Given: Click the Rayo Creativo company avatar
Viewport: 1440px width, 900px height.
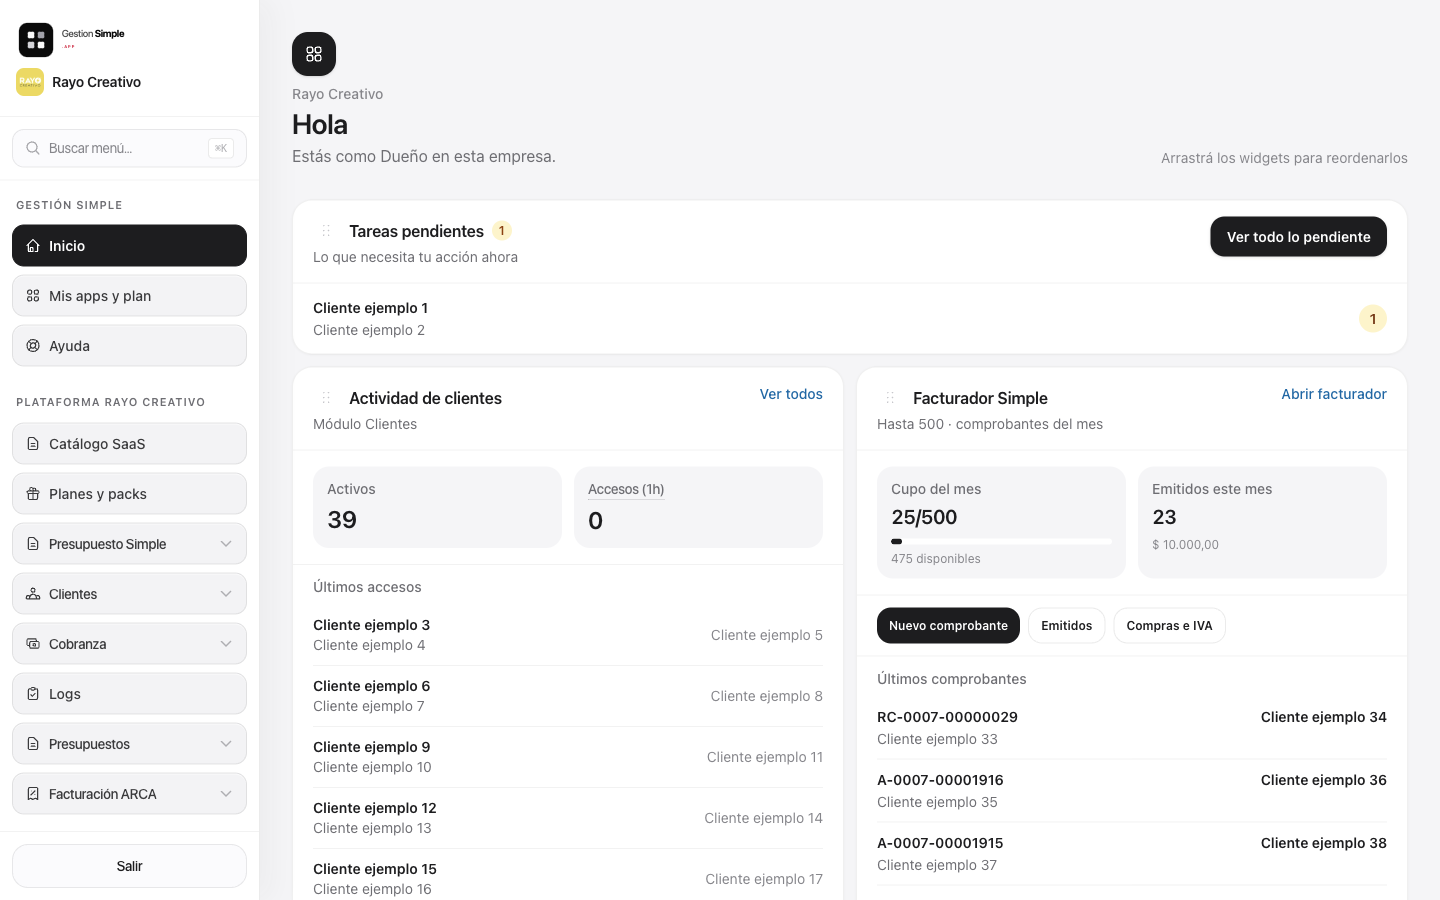Looking at the screenshot, I should tap(30, 82).
